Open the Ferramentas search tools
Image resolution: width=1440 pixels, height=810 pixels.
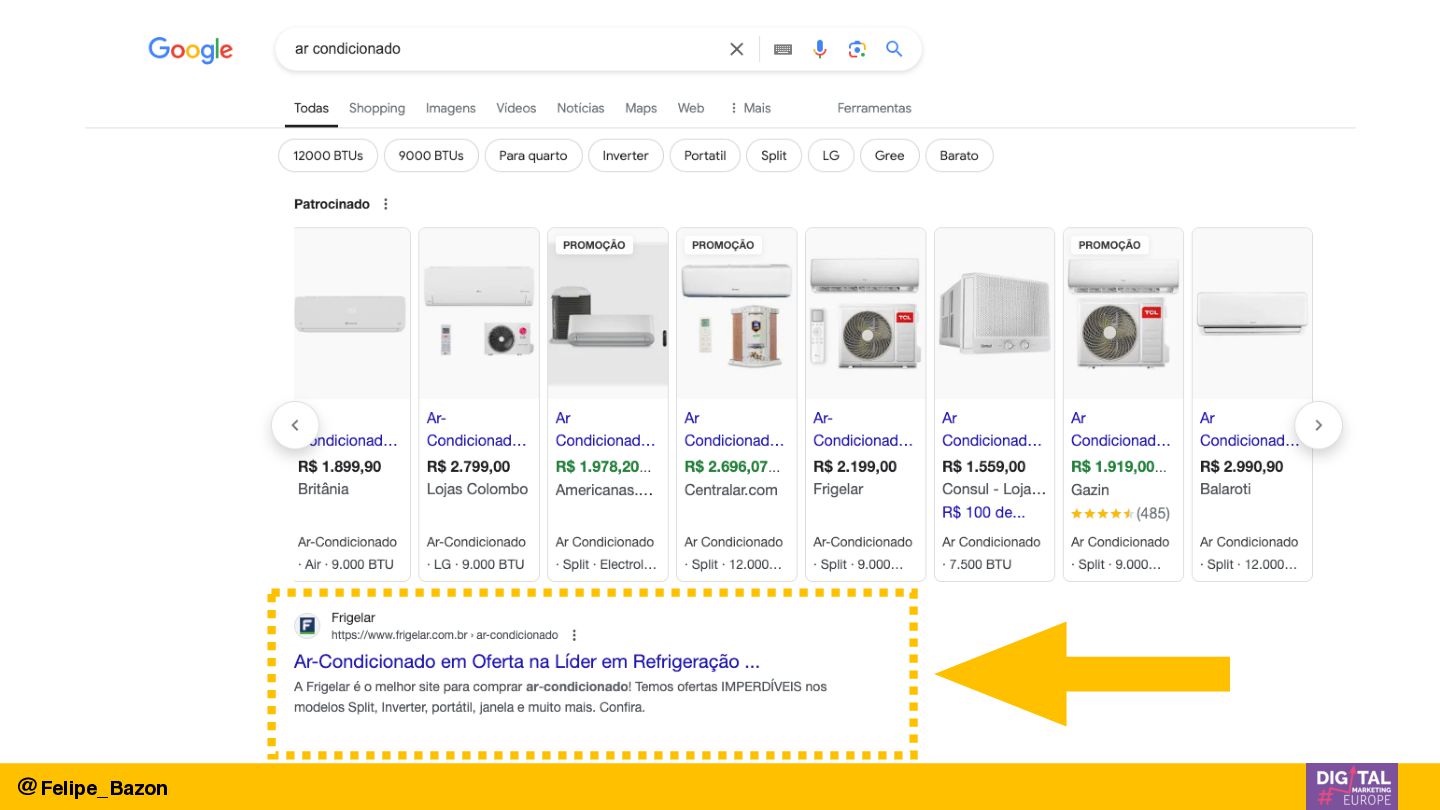[x=874, y=108]
